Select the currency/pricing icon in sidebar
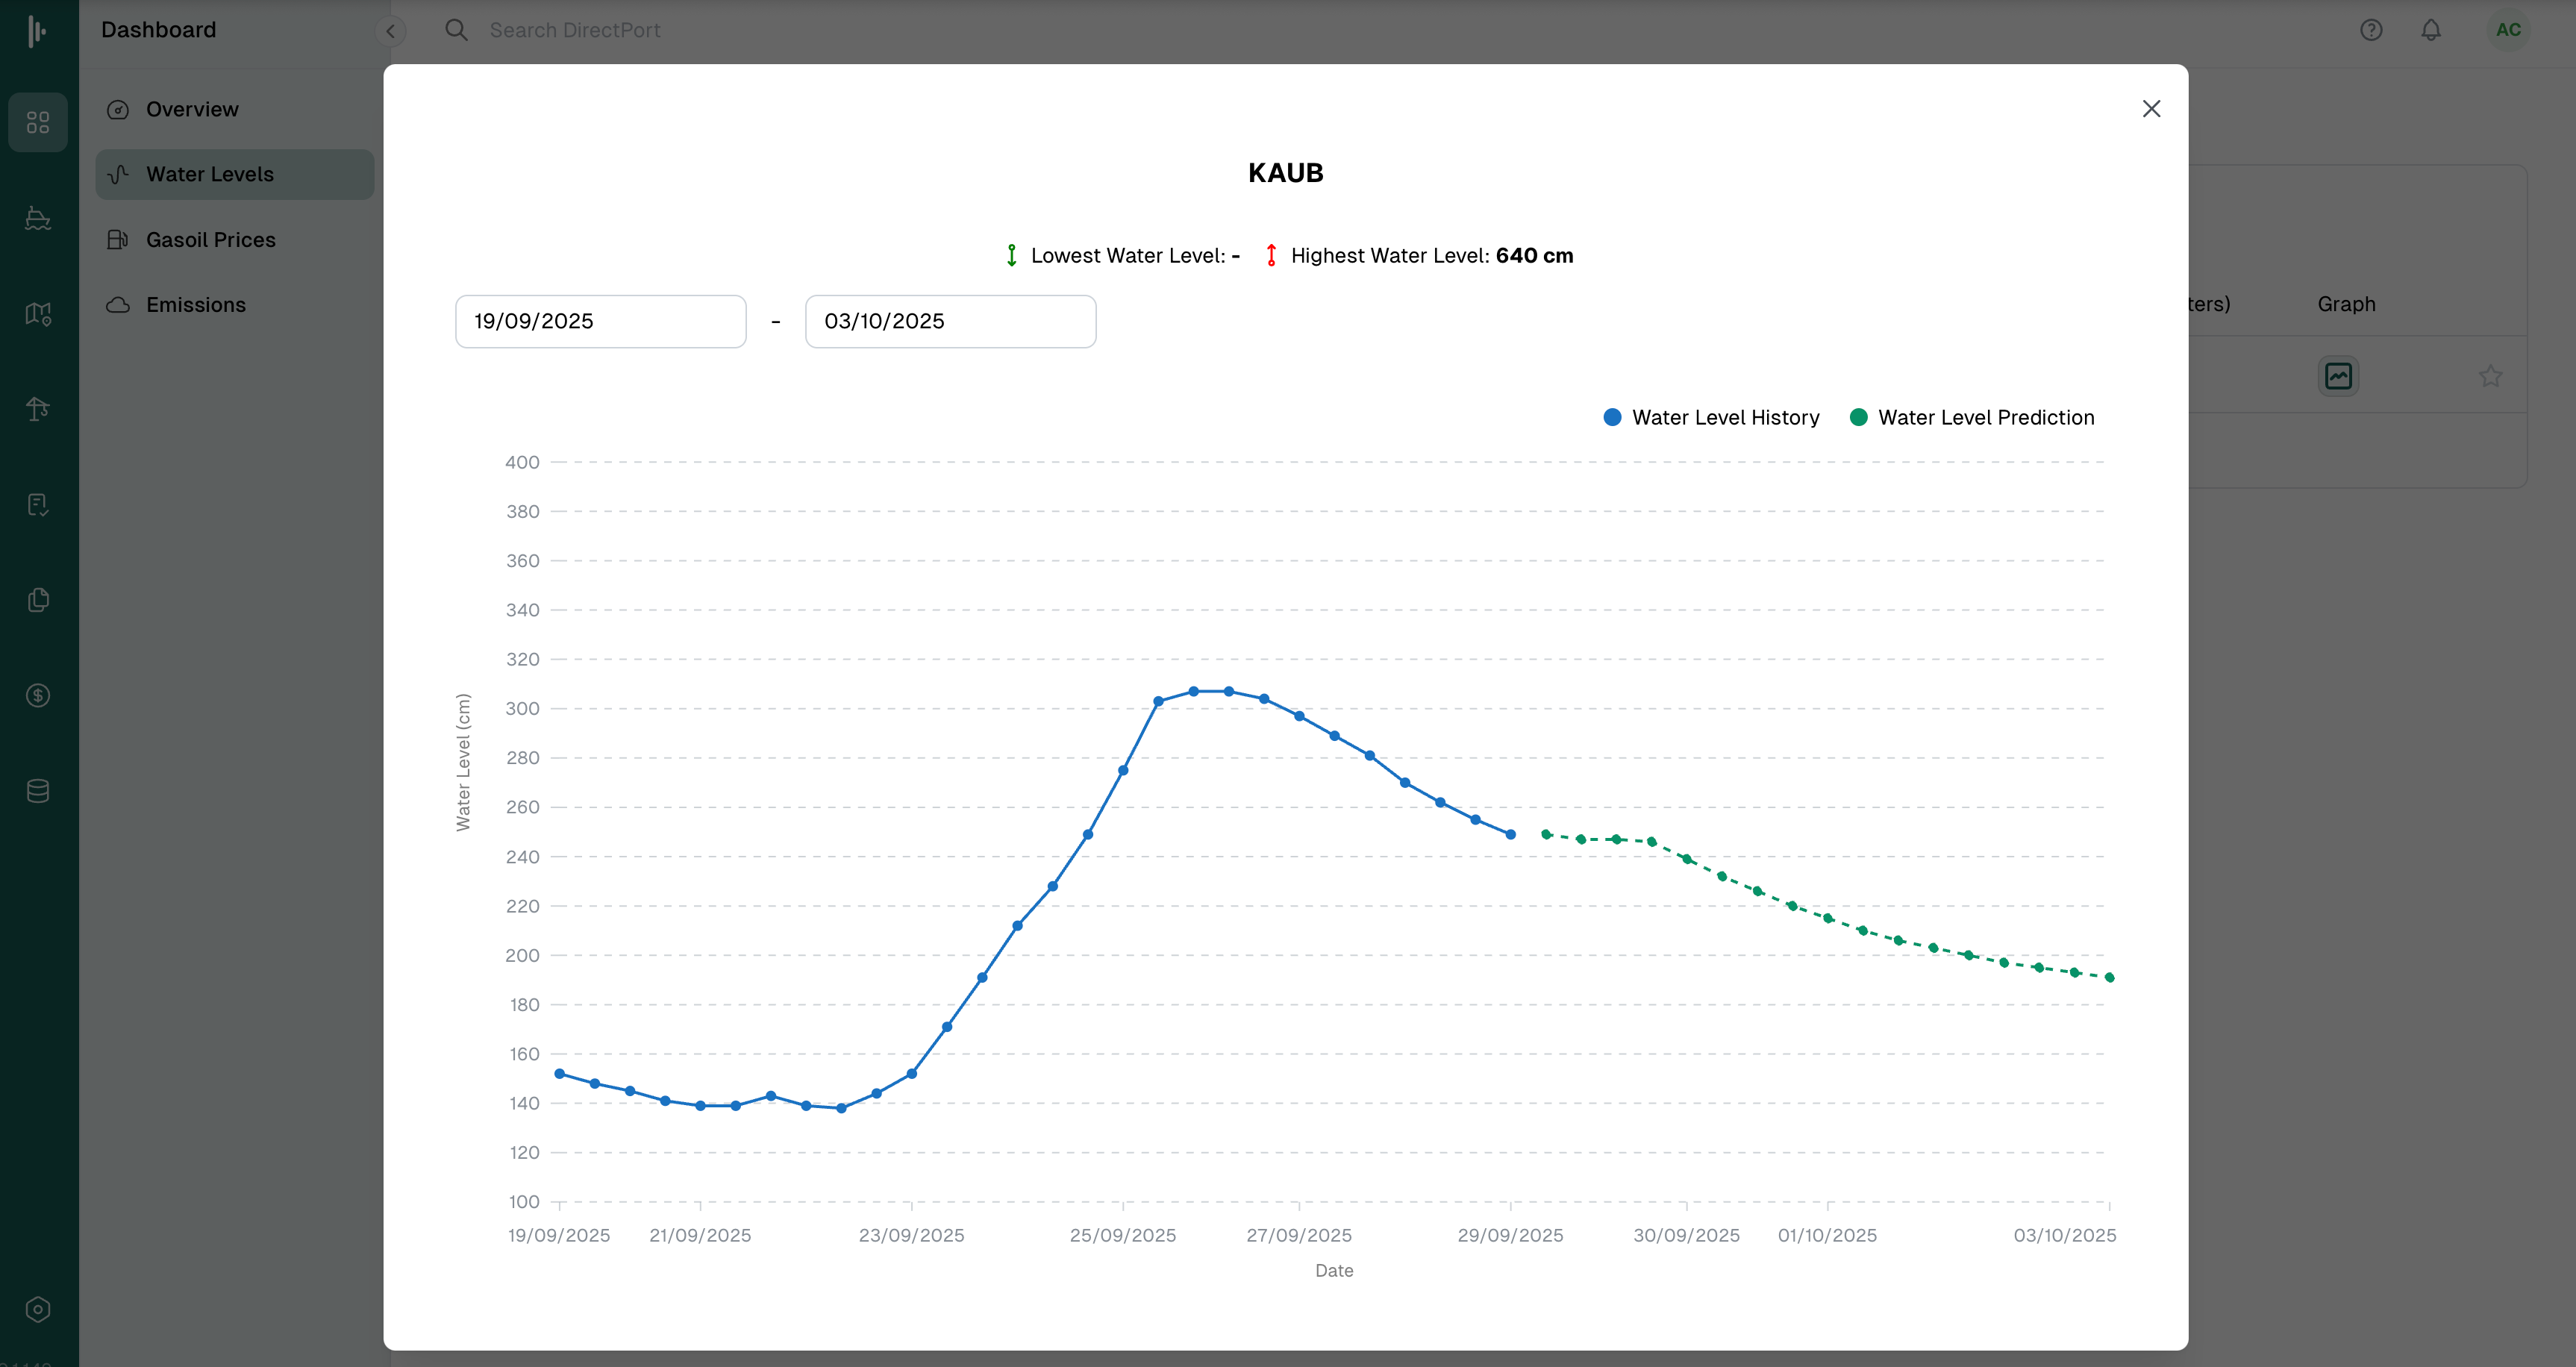 pyautogui.click(x=38, y=695)
